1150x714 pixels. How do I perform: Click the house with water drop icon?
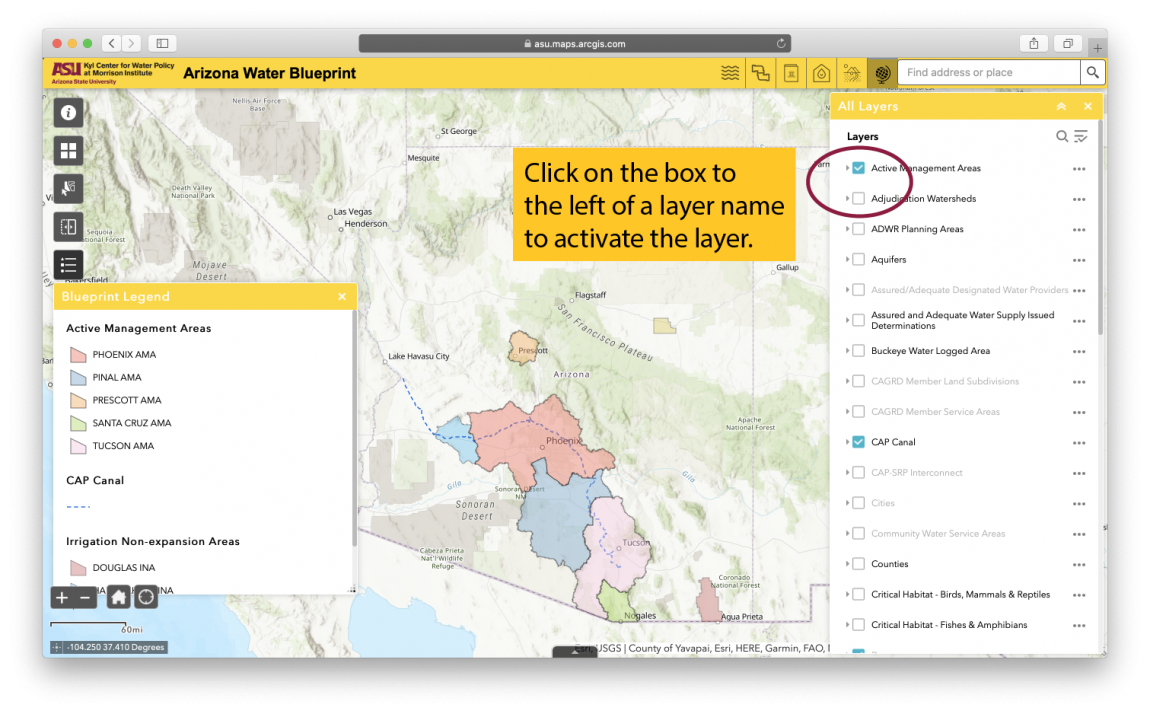coord(820,72)
